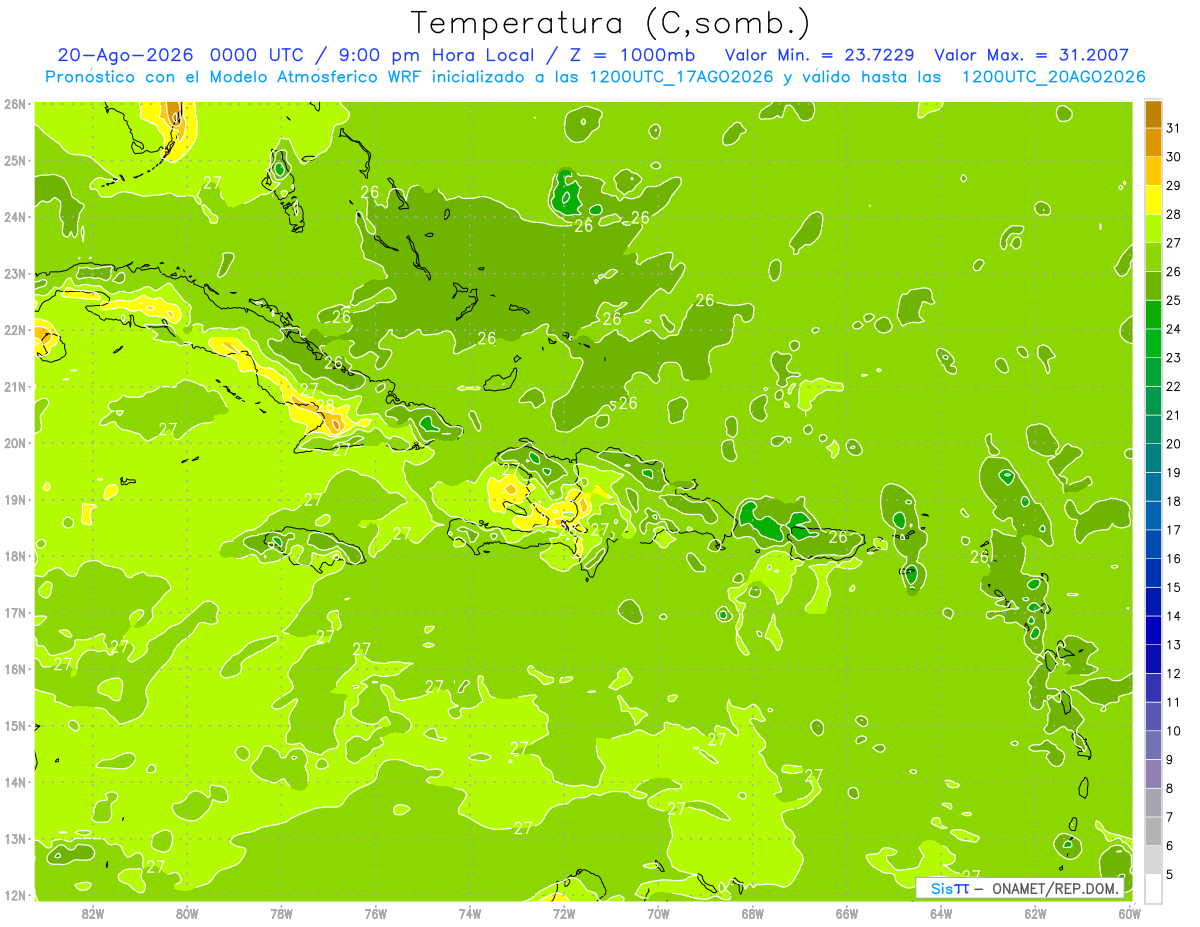Viewport: 1200px width, 927px height.
Task: Click the "SisTT – ONAMET/REP.DOM." label
Action: [1021, 888]
